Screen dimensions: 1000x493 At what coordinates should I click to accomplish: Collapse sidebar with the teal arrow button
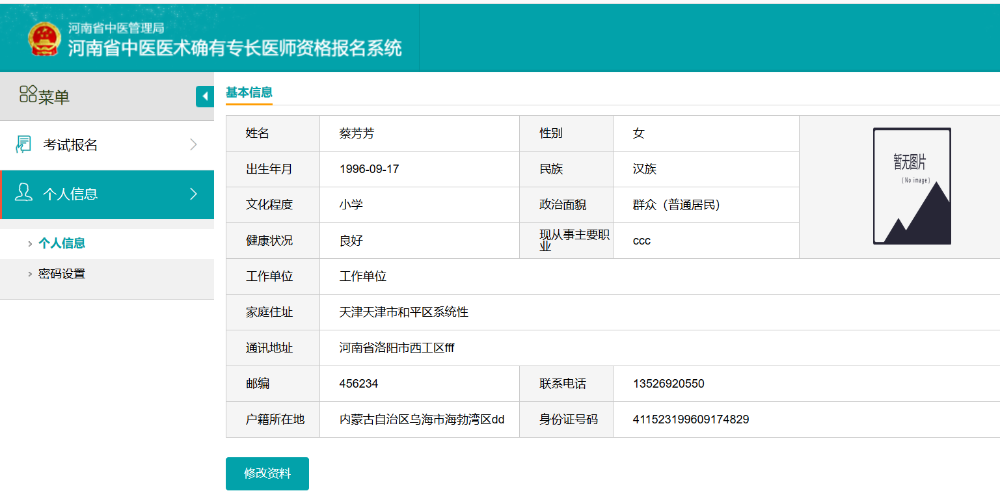pos(205,96)
